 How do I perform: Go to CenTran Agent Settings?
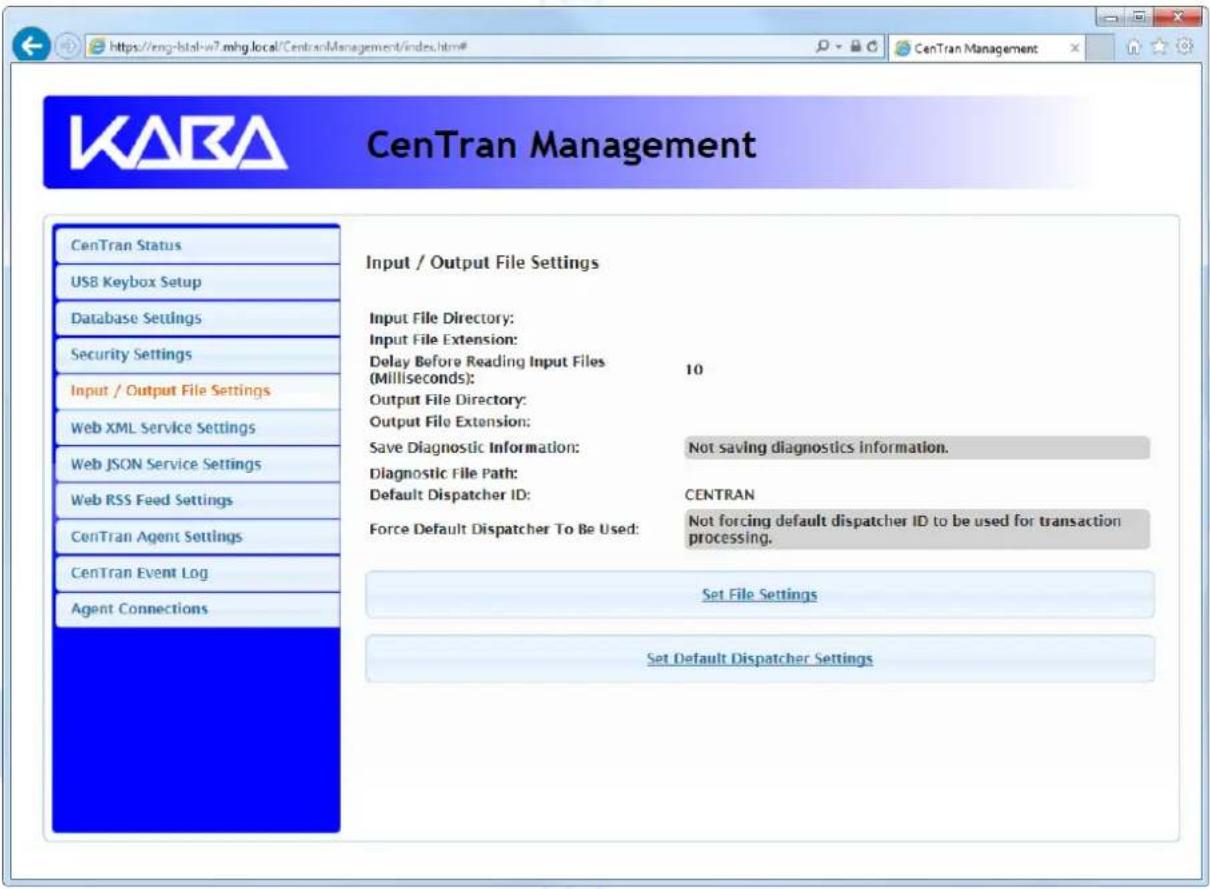coord(197,537)
